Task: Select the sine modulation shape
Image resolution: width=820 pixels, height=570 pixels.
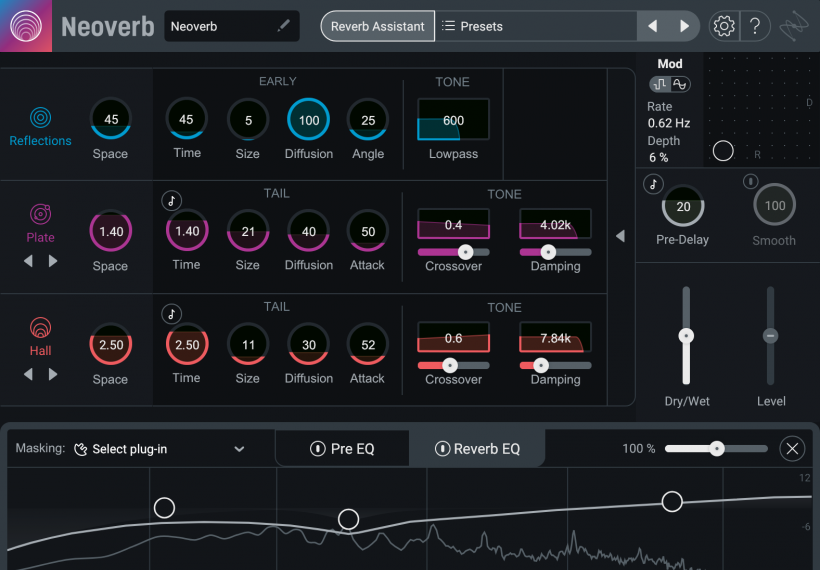Action: pyautogui.click(x=679, y=84)
